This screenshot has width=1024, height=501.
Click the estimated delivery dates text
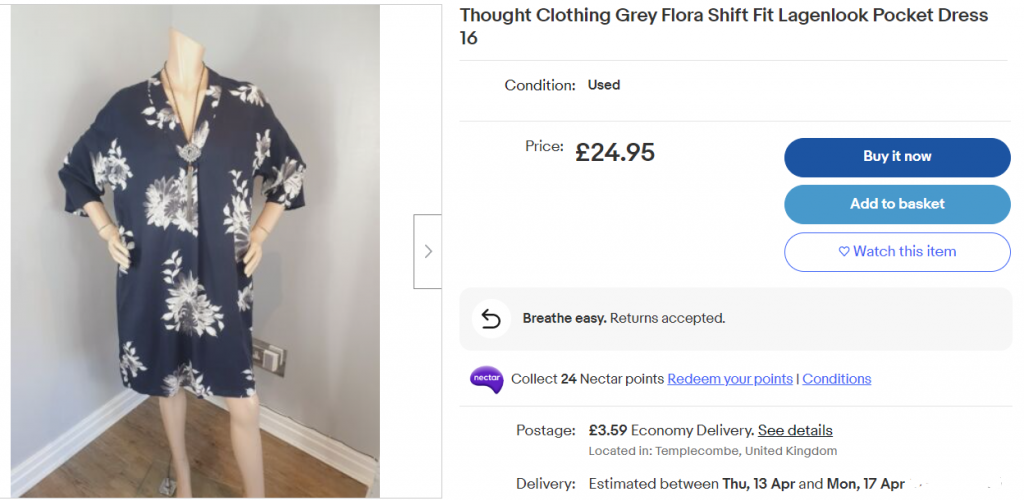(x=746, y=484)
